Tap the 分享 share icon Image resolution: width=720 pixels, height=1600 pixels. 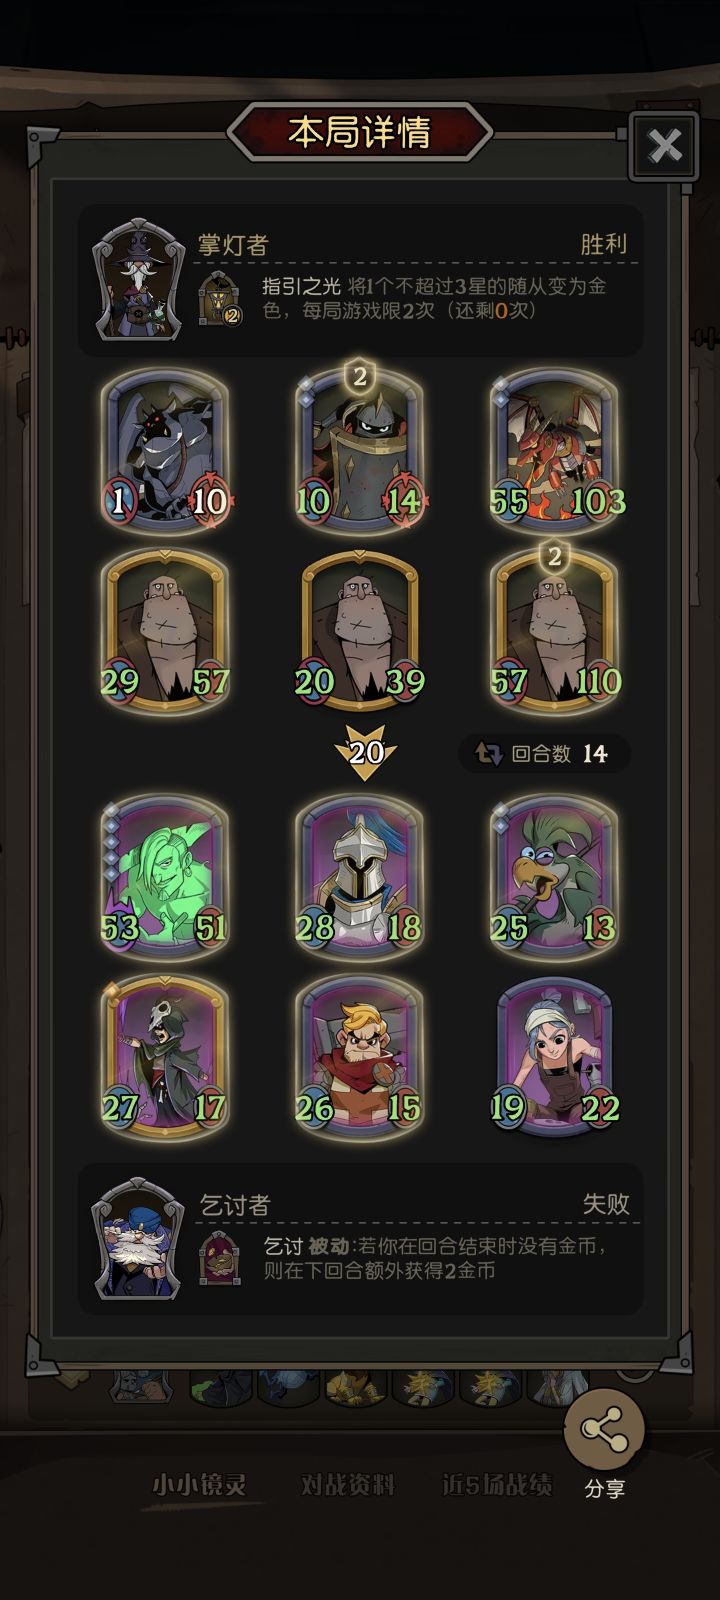tap(604, 1430)
